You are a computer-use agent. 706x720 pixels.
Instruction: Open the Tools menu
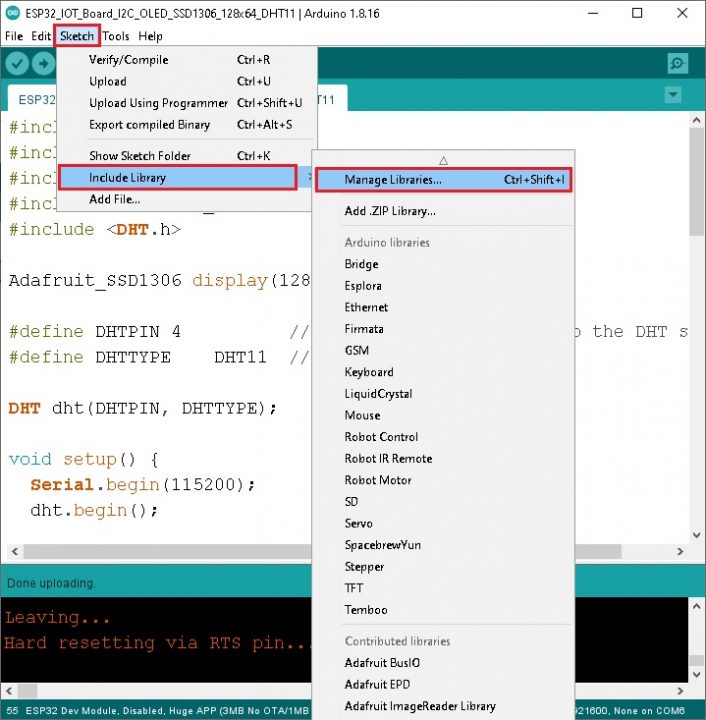(x=116, y=36)
